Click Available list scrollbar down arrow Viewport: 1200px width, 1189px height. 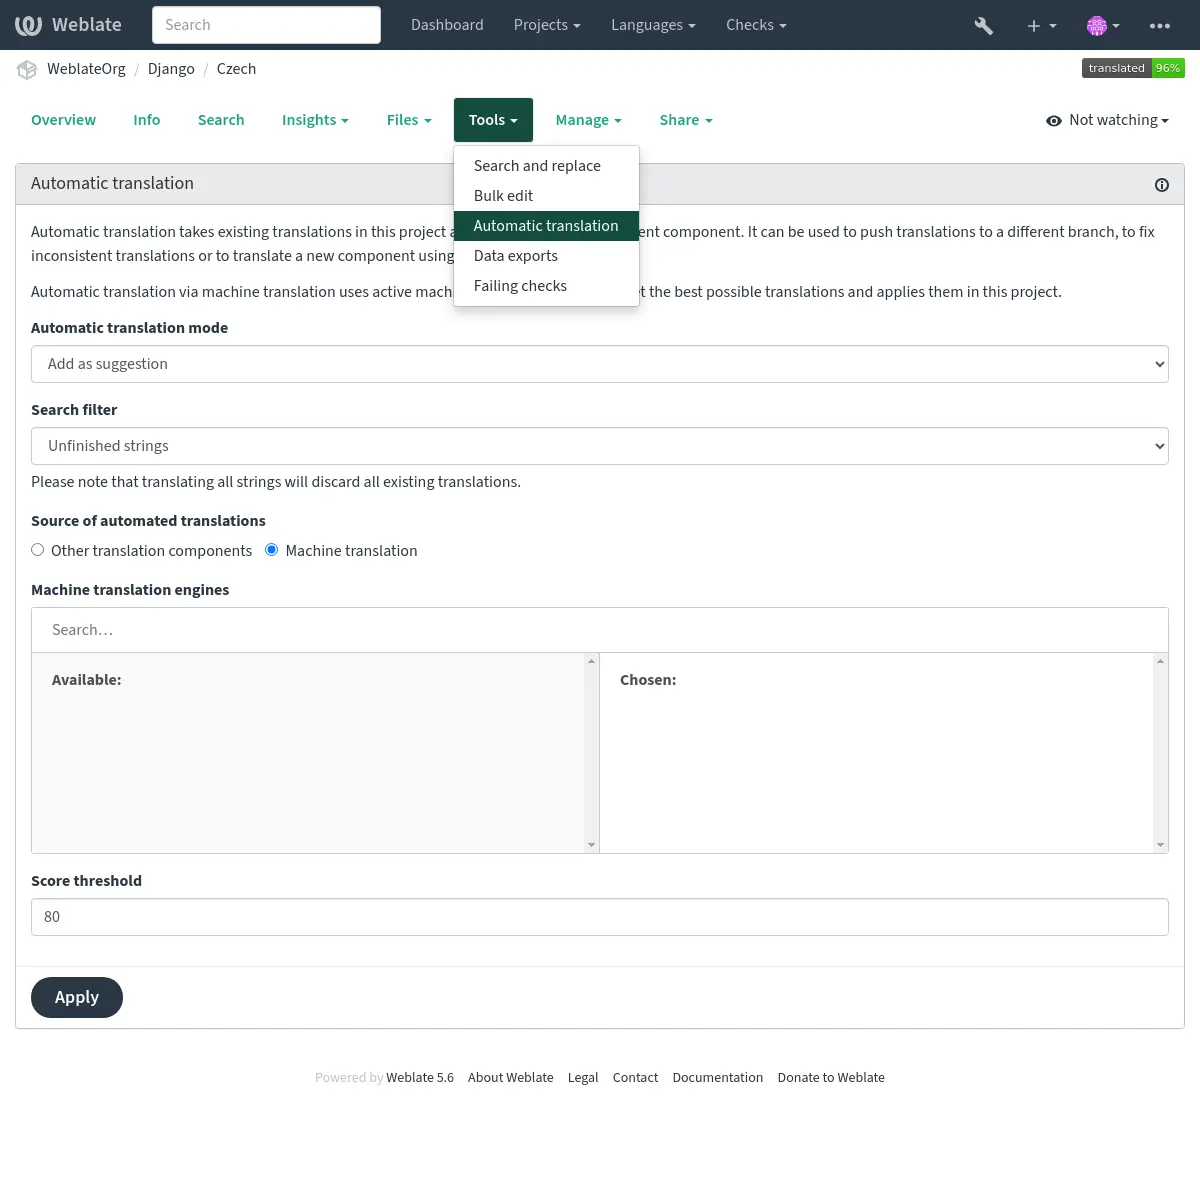592,845
